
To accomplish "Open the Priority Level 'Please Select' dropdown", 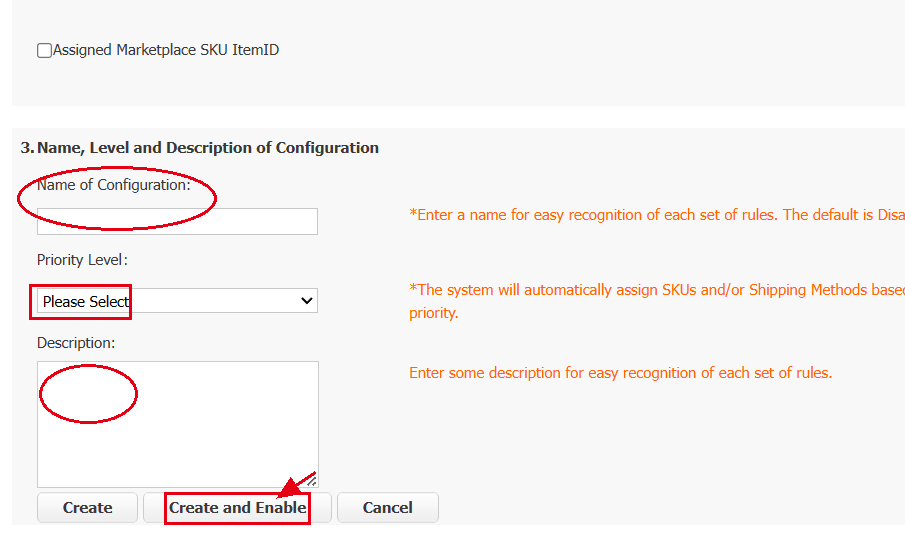I will point(177,301).
